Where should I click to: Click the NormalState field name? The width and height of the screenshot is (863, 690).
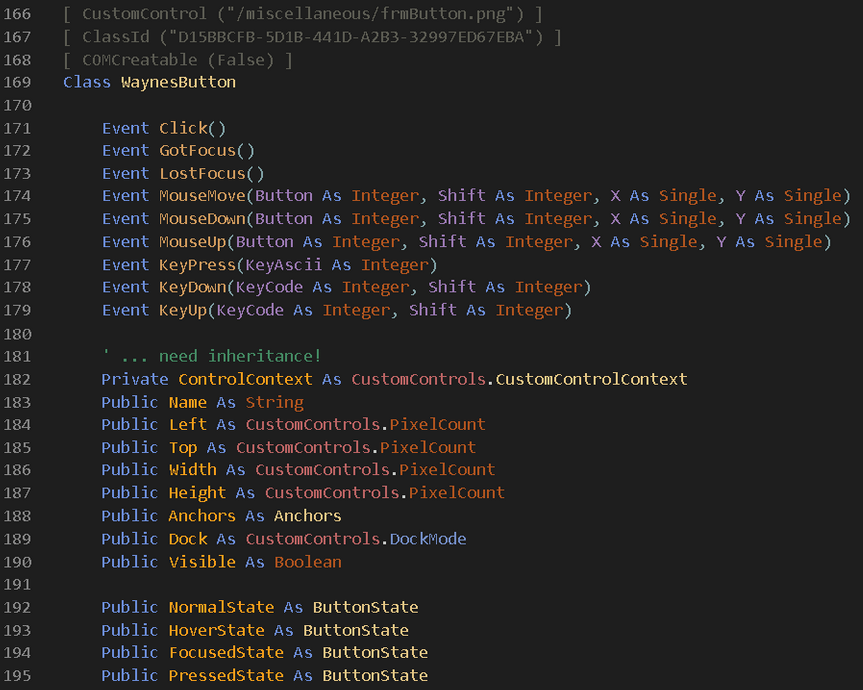(221, 607)
